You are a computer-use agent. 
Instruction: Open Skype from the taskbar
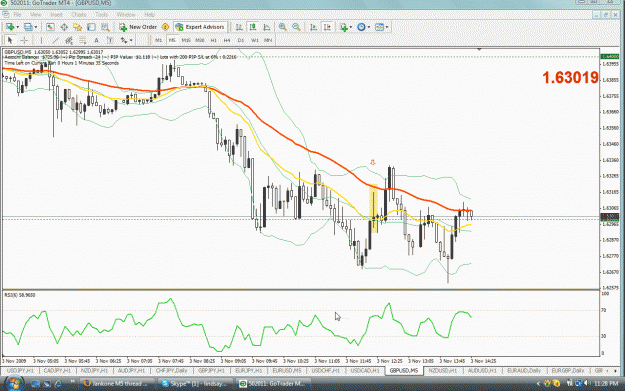coord(195,384)
